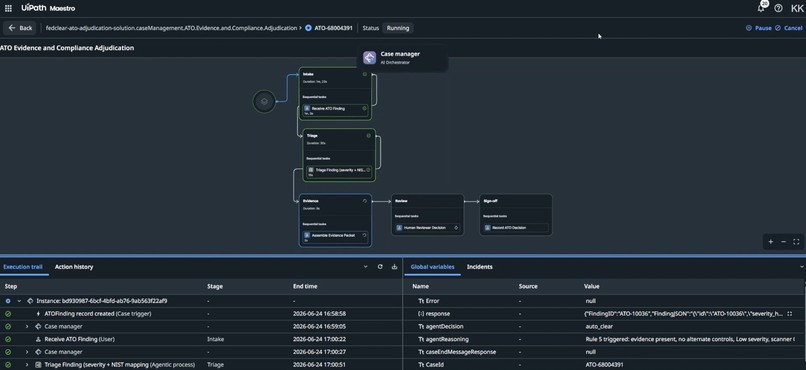Select the Error variable name
This screenshot has width=806, height=370.
point(432,301)
